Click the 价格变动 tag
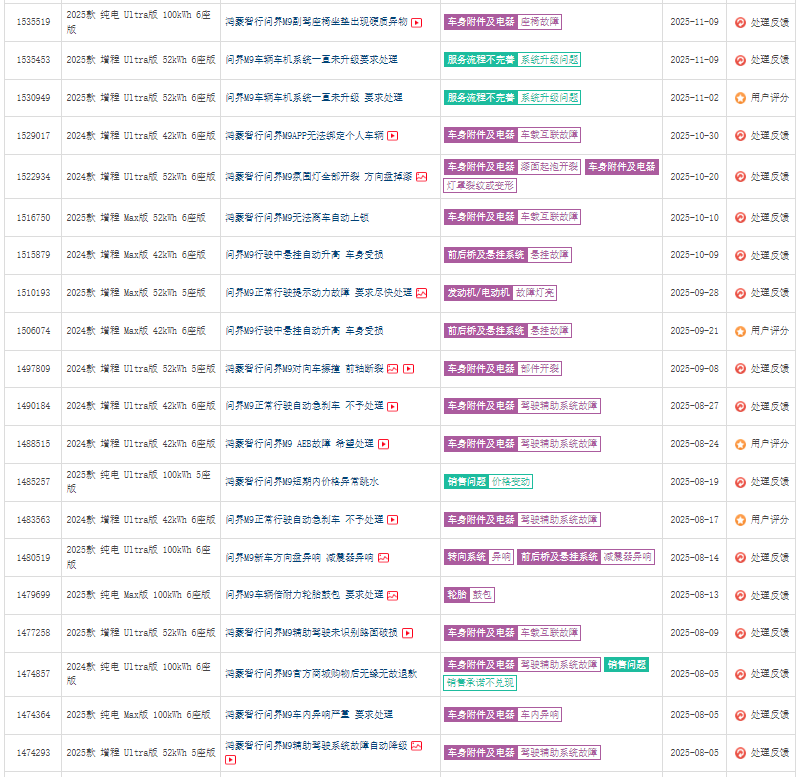The height and width of the screenshot is (777, 799). click(511, 481)
